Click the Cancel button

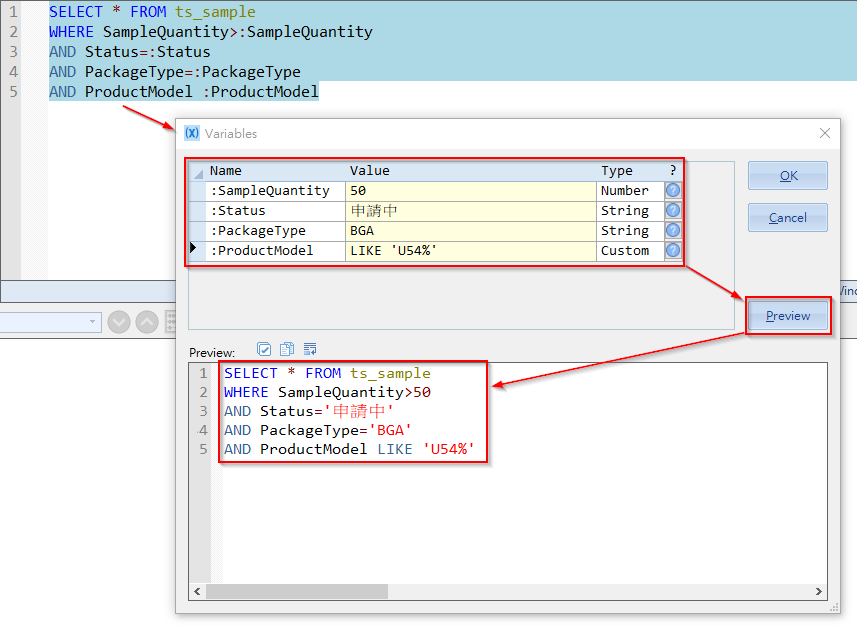click(788, 217)
